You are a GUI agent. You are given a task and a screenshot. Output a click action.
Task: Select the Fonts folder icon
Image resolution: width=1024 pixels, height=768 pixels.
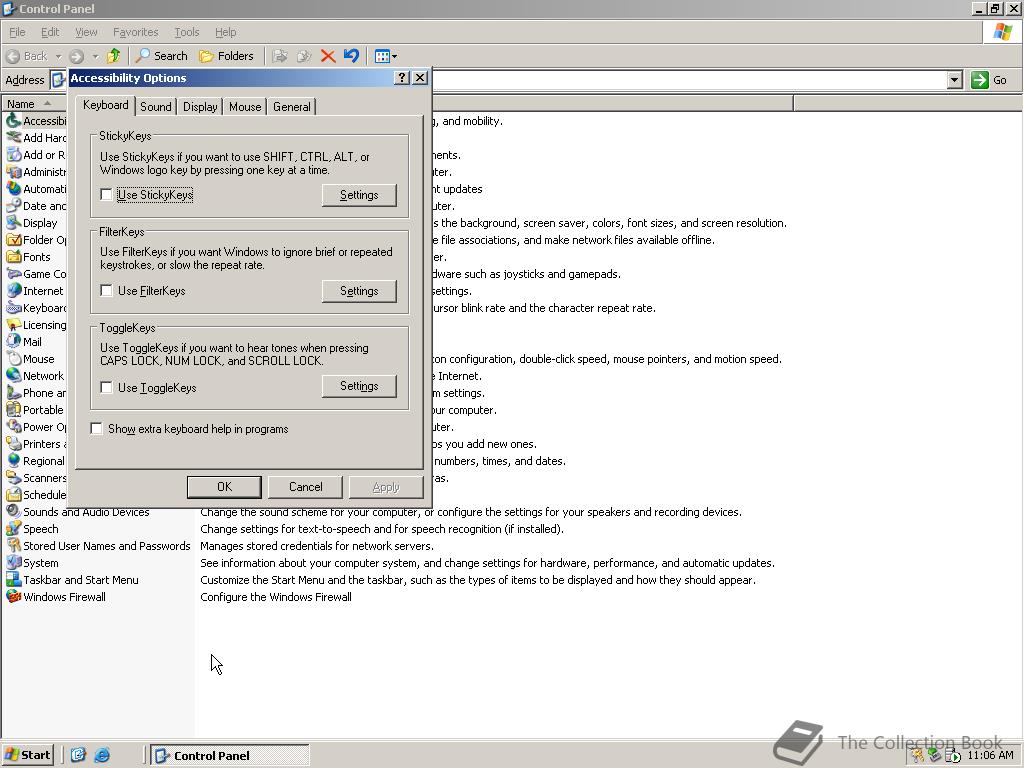coord(14,256)
